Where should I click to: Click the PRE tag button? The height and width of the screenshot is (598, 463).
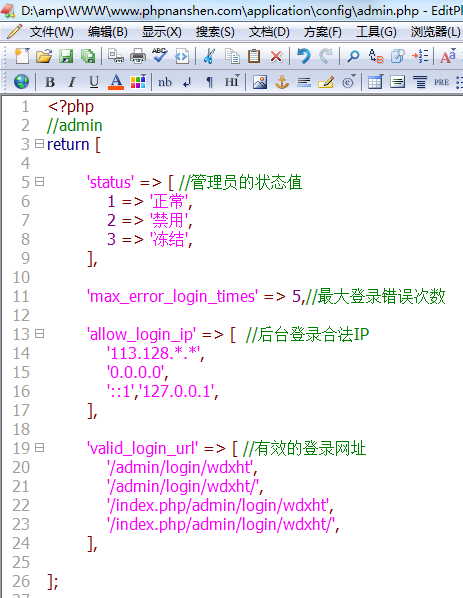coord(441,82)
